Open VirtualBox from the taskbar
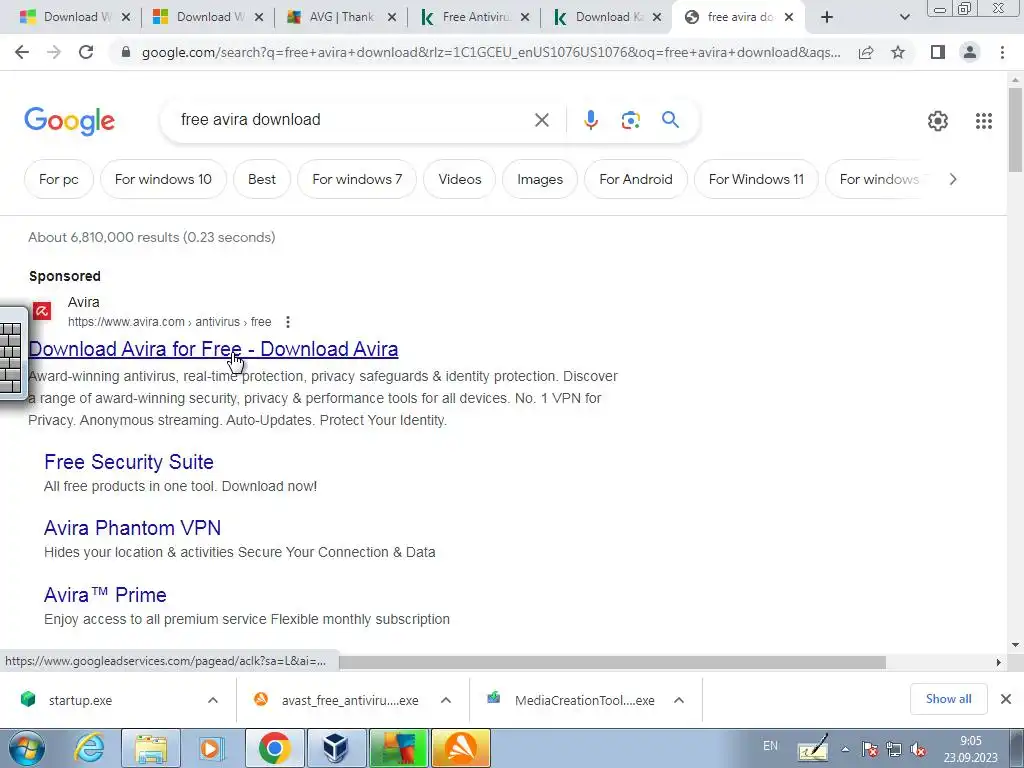 click(336, 748)
